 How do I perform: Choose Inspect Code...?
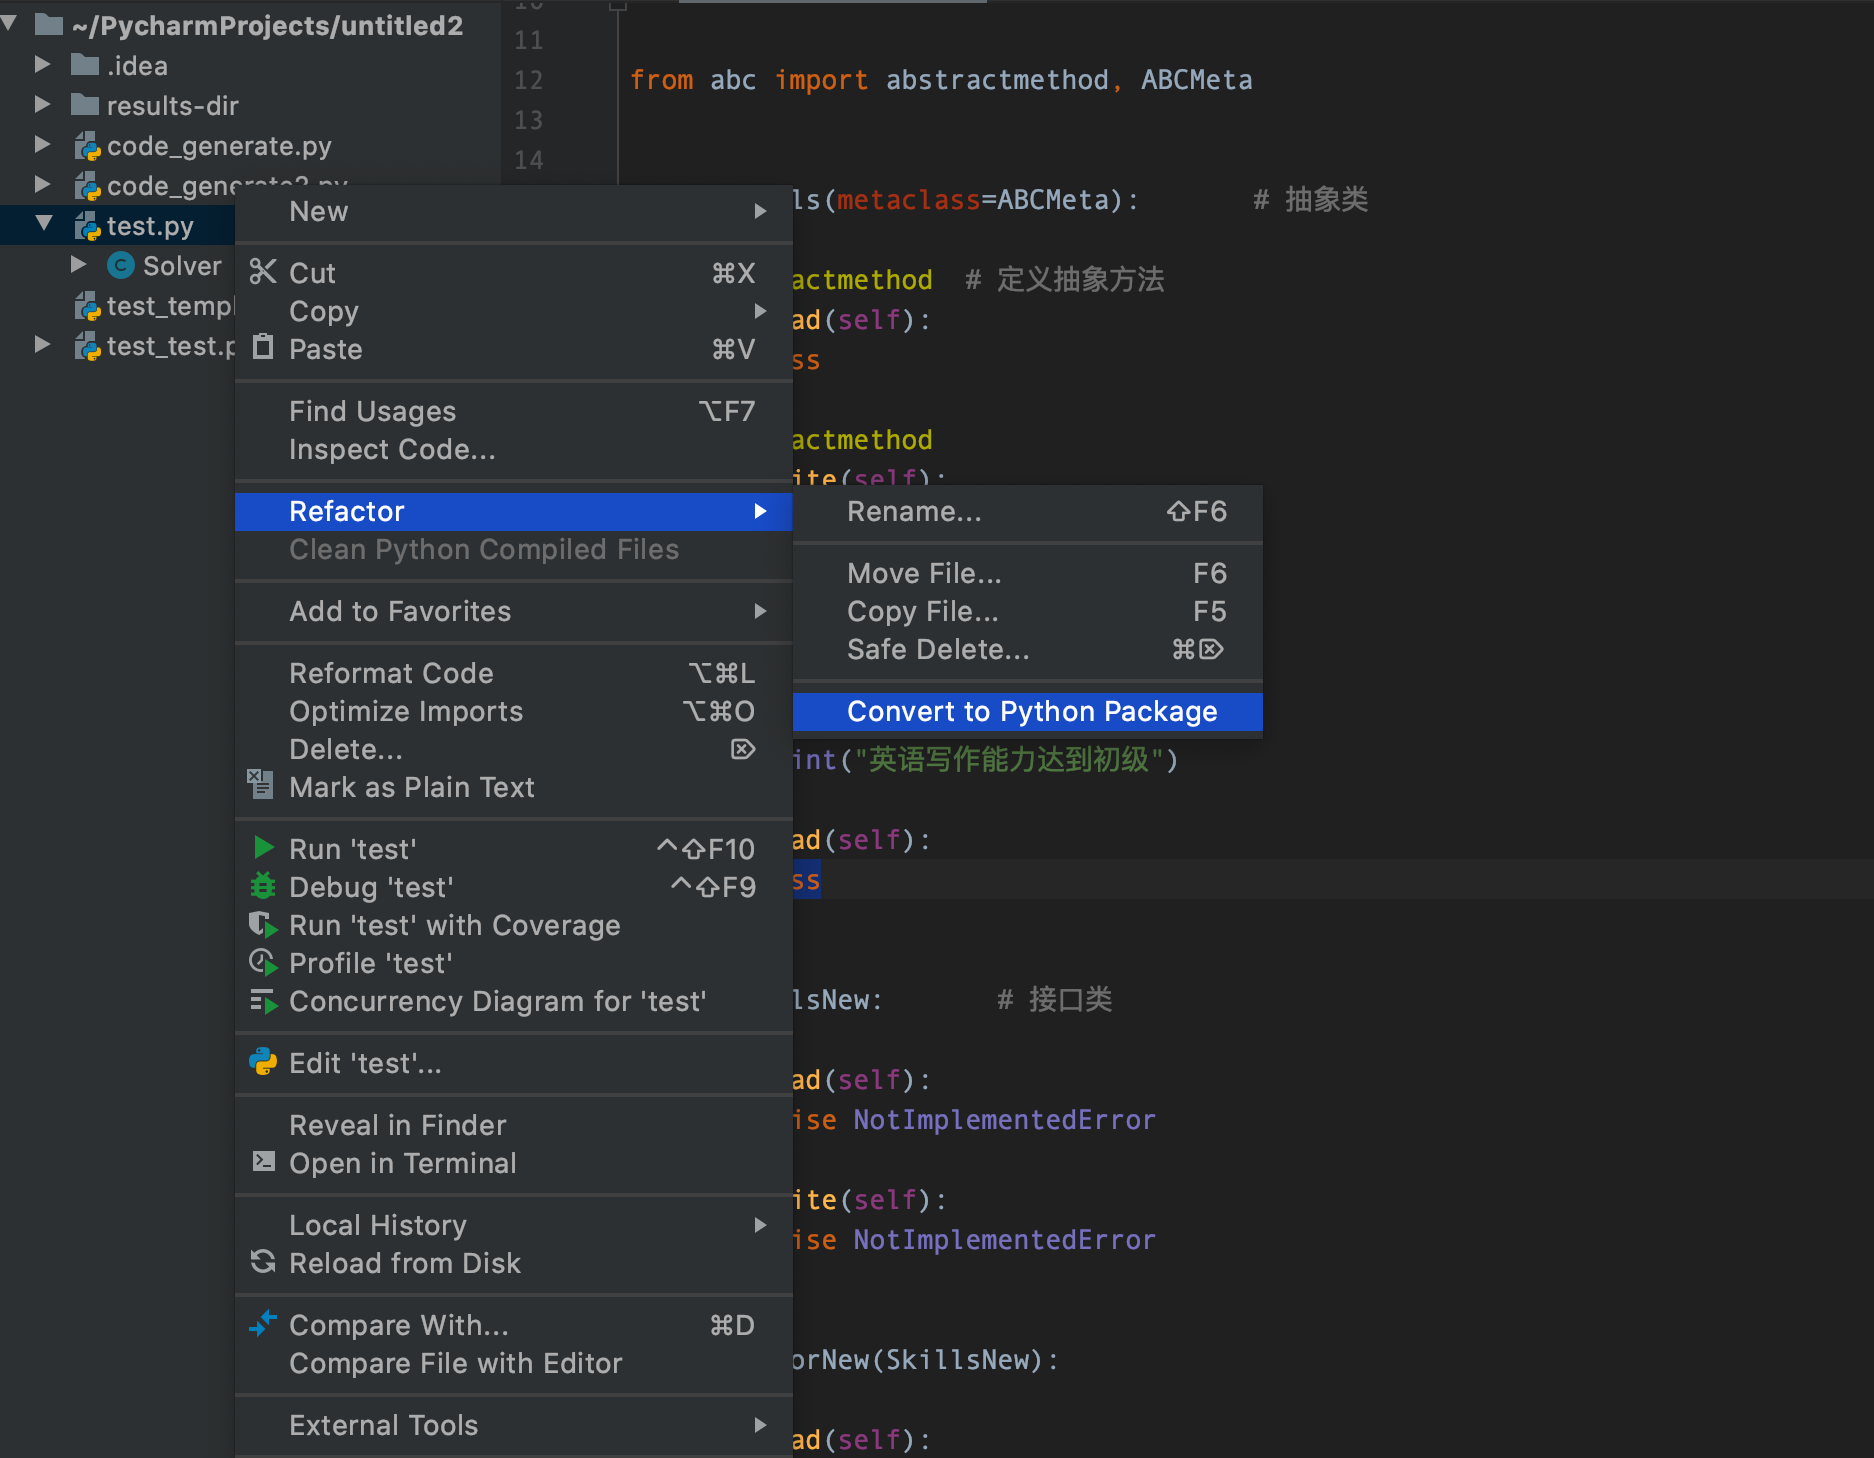click(514, 449)
